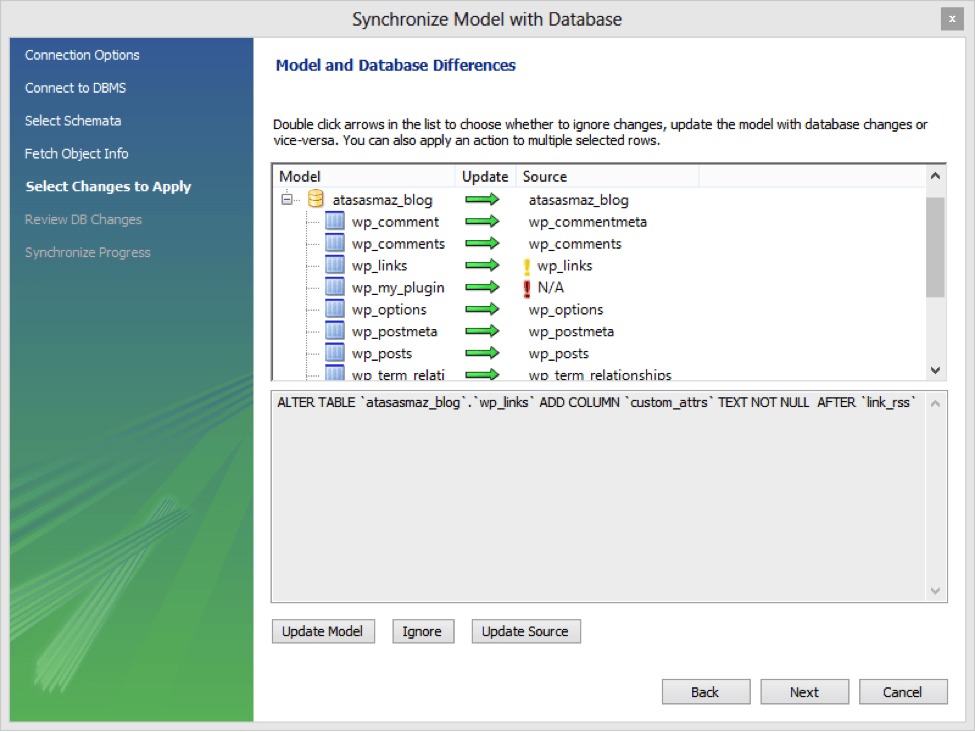This screenshot has height=732, width=975.
Task: Click the atasasmaz_blog source entry
Action: (578, 200)
